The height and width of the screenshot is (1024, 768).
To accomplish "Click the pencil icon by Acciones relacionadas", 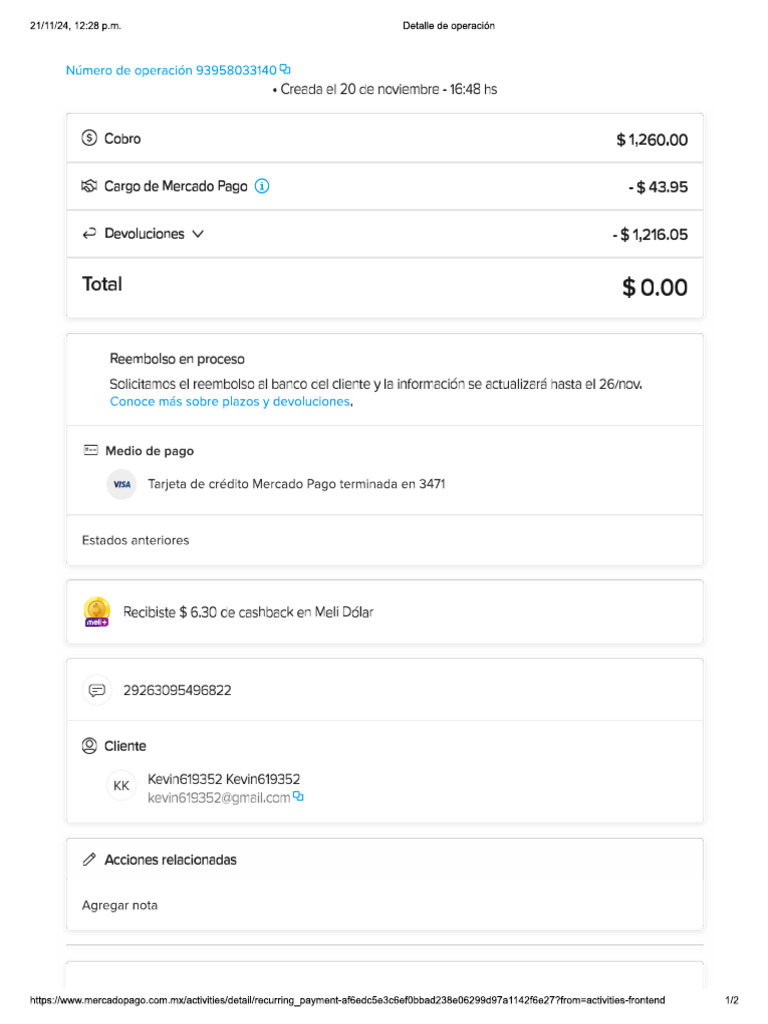I will [x=89, y=860].
